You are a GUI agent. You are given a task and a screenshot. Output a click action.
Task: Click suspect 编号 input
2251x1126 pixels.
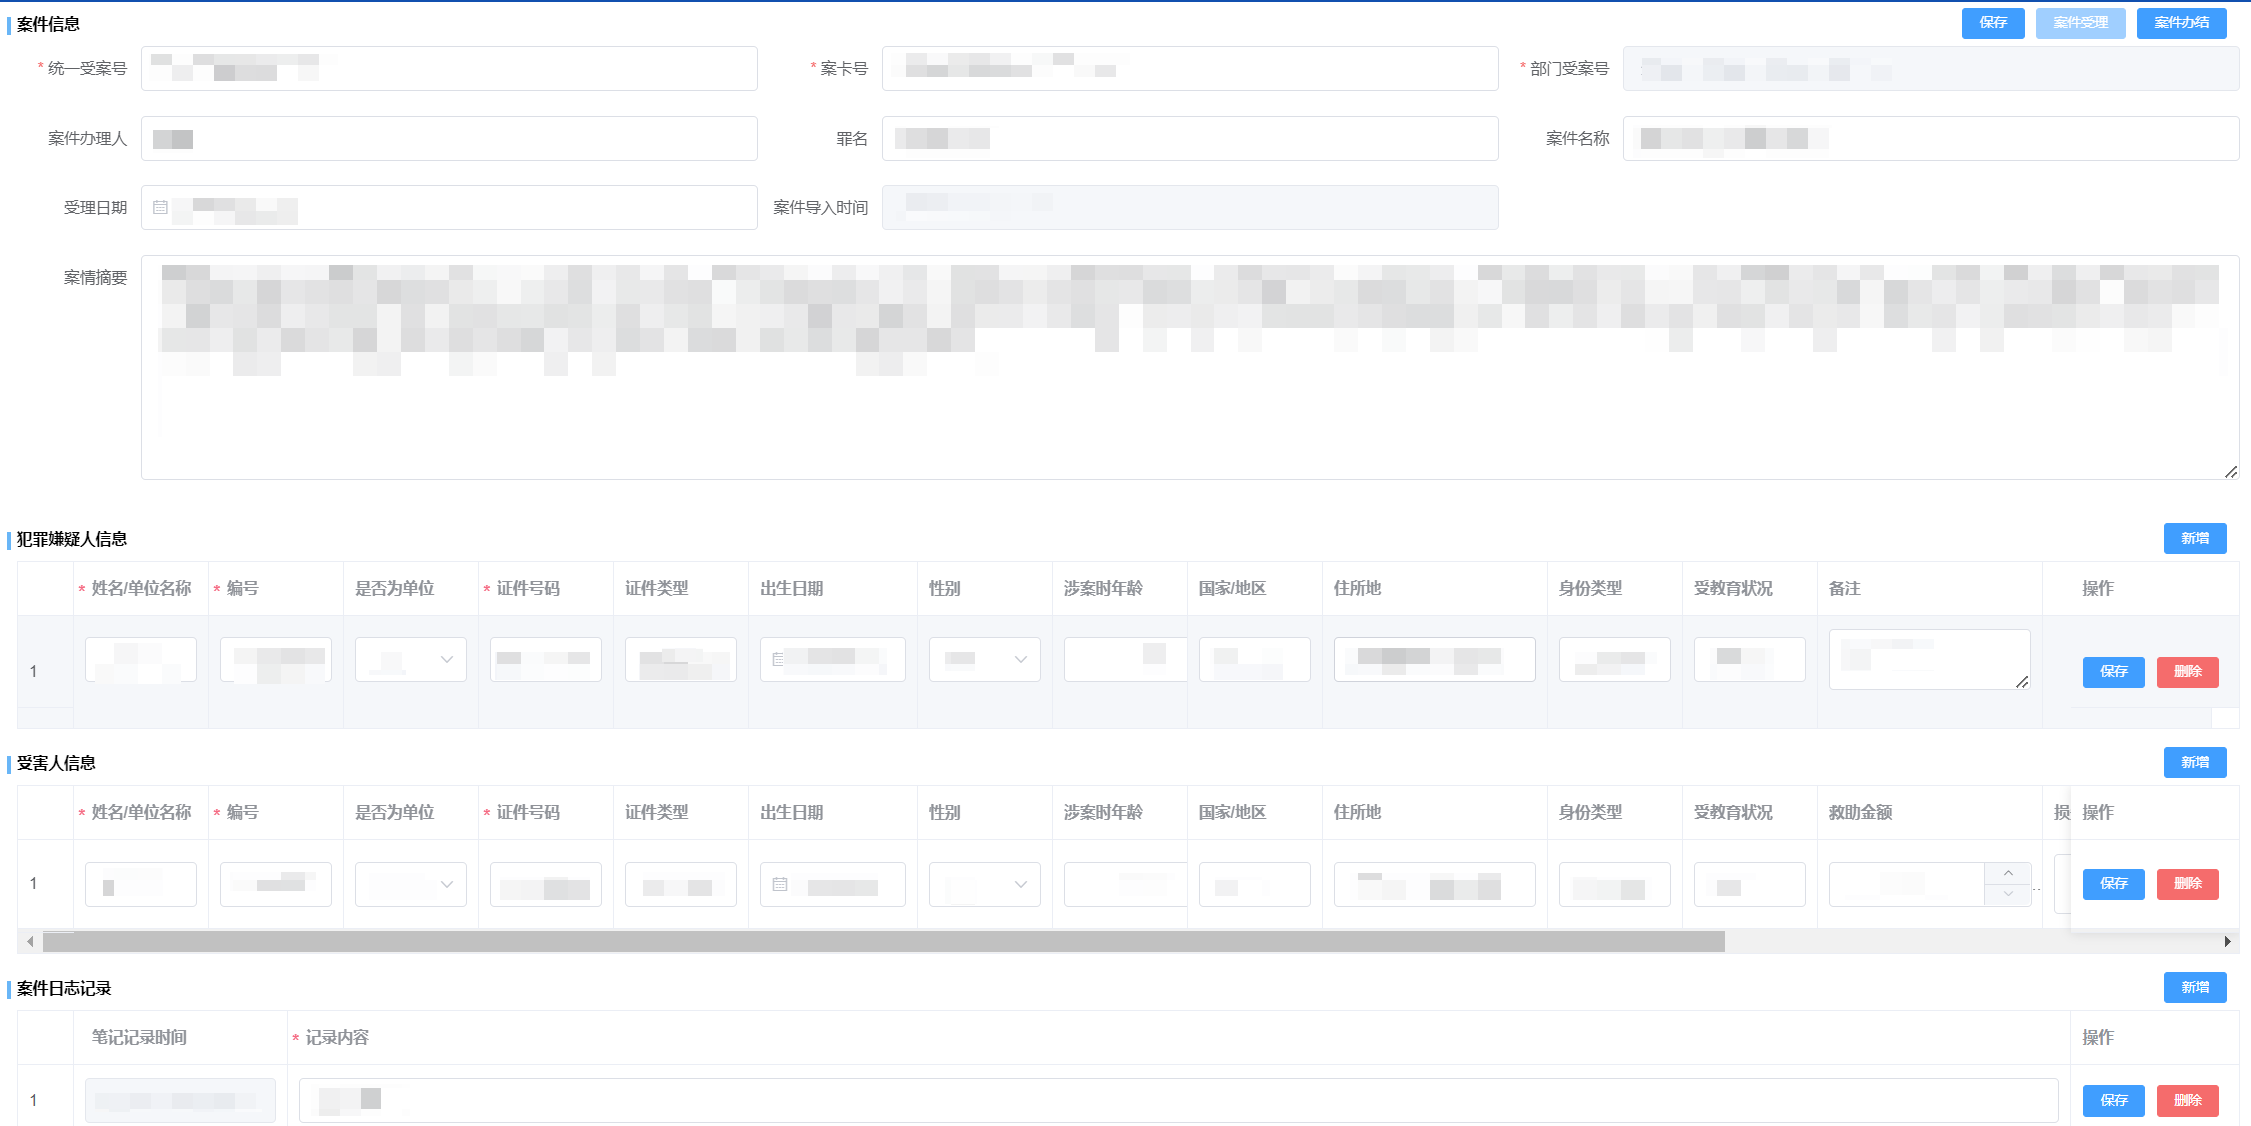coord(276,659)
